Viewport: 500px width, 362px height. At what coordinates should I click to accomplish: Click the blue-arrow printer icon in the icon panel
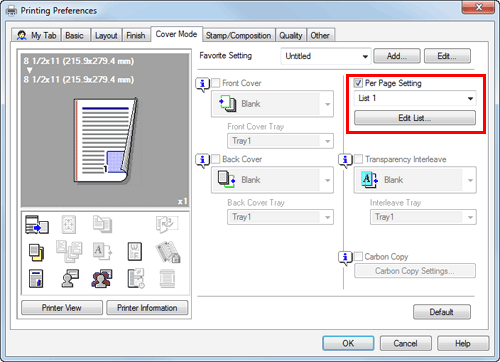[x=37, y=225]
